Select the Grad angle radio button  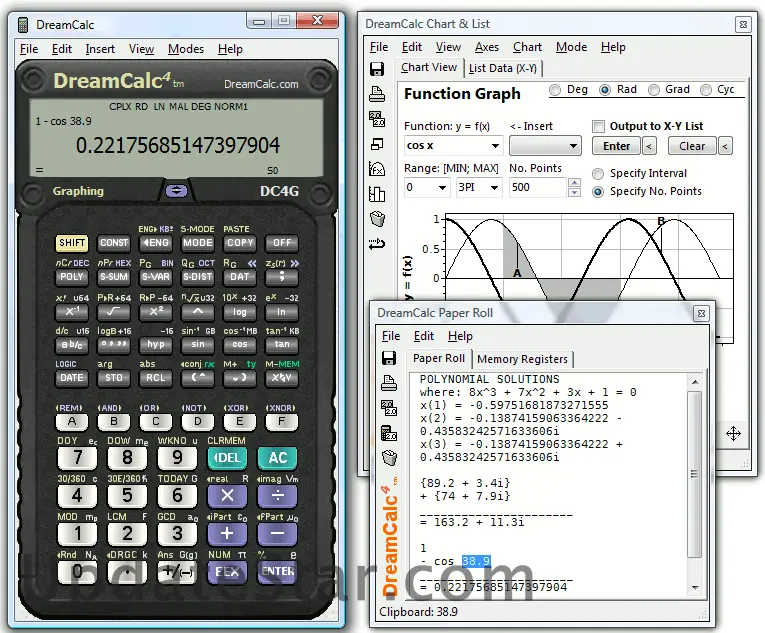[x=654, y=90]
